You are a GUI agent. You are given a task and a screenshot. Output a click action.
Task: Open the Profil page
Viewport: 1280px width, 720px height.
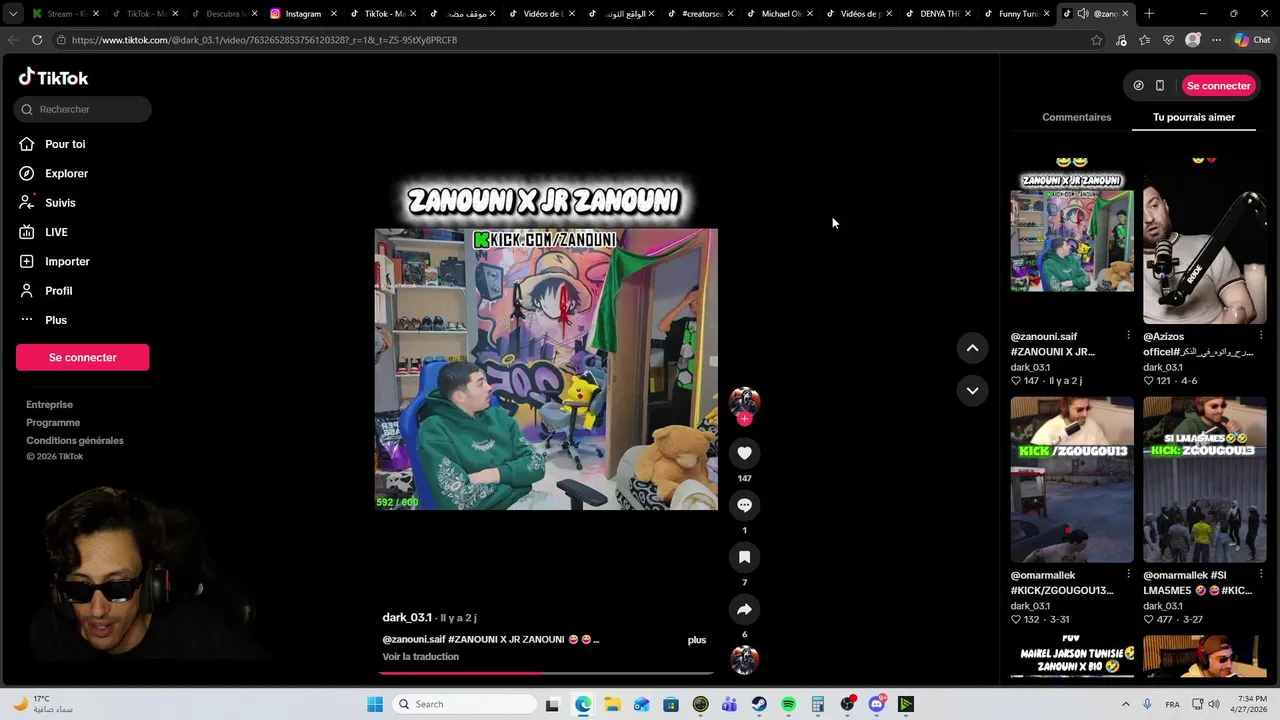pyautogui.click(x=58, y=291)
